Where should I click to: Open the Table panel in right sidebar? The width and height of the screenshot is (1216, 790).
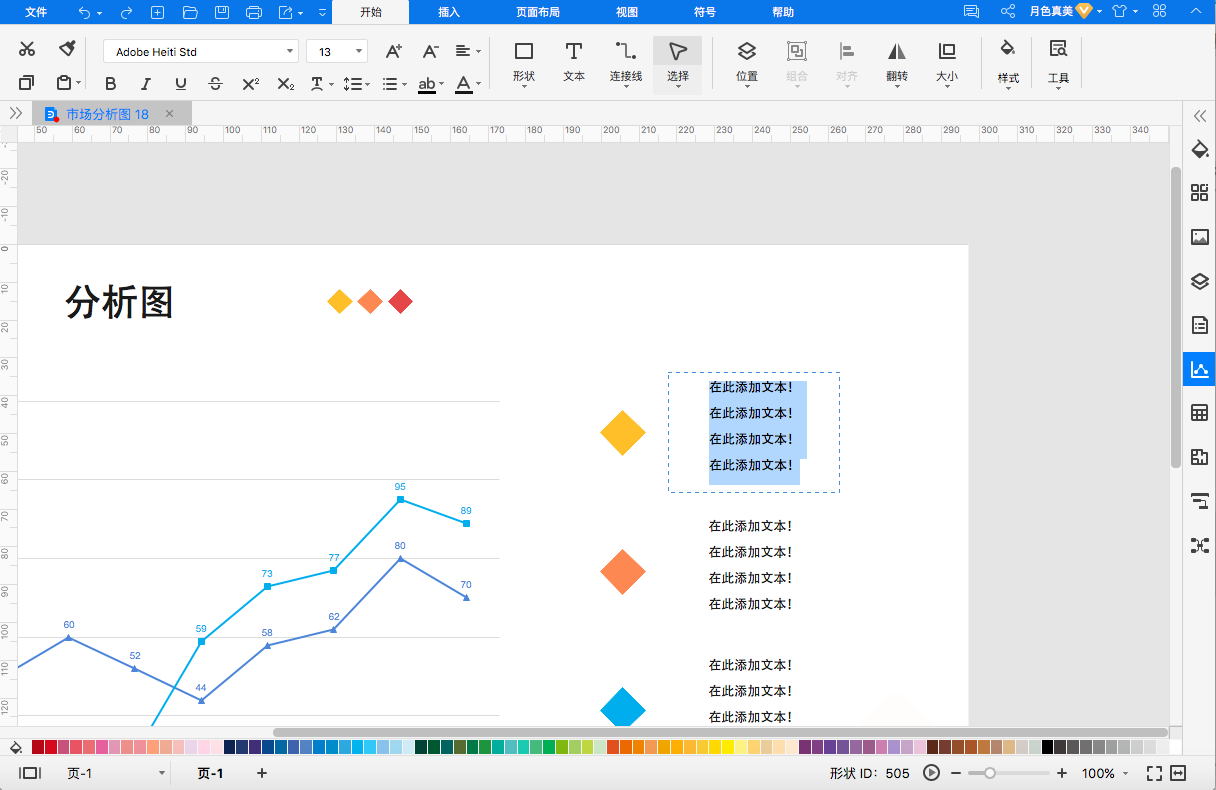[1199, 413]
